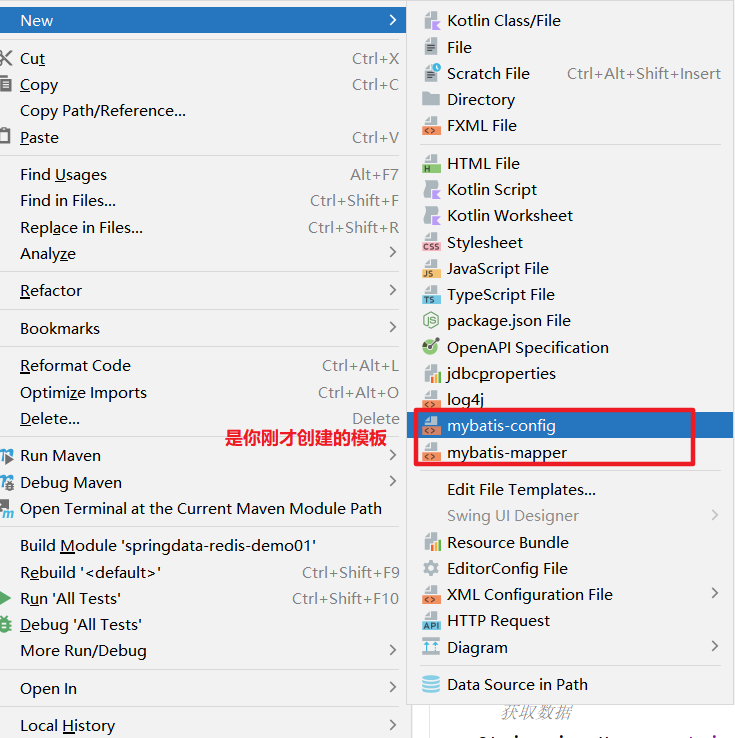This screenshot has height=738, width=735.
Task: Choose Rebuild '<default>'
Action: [203, 573]
